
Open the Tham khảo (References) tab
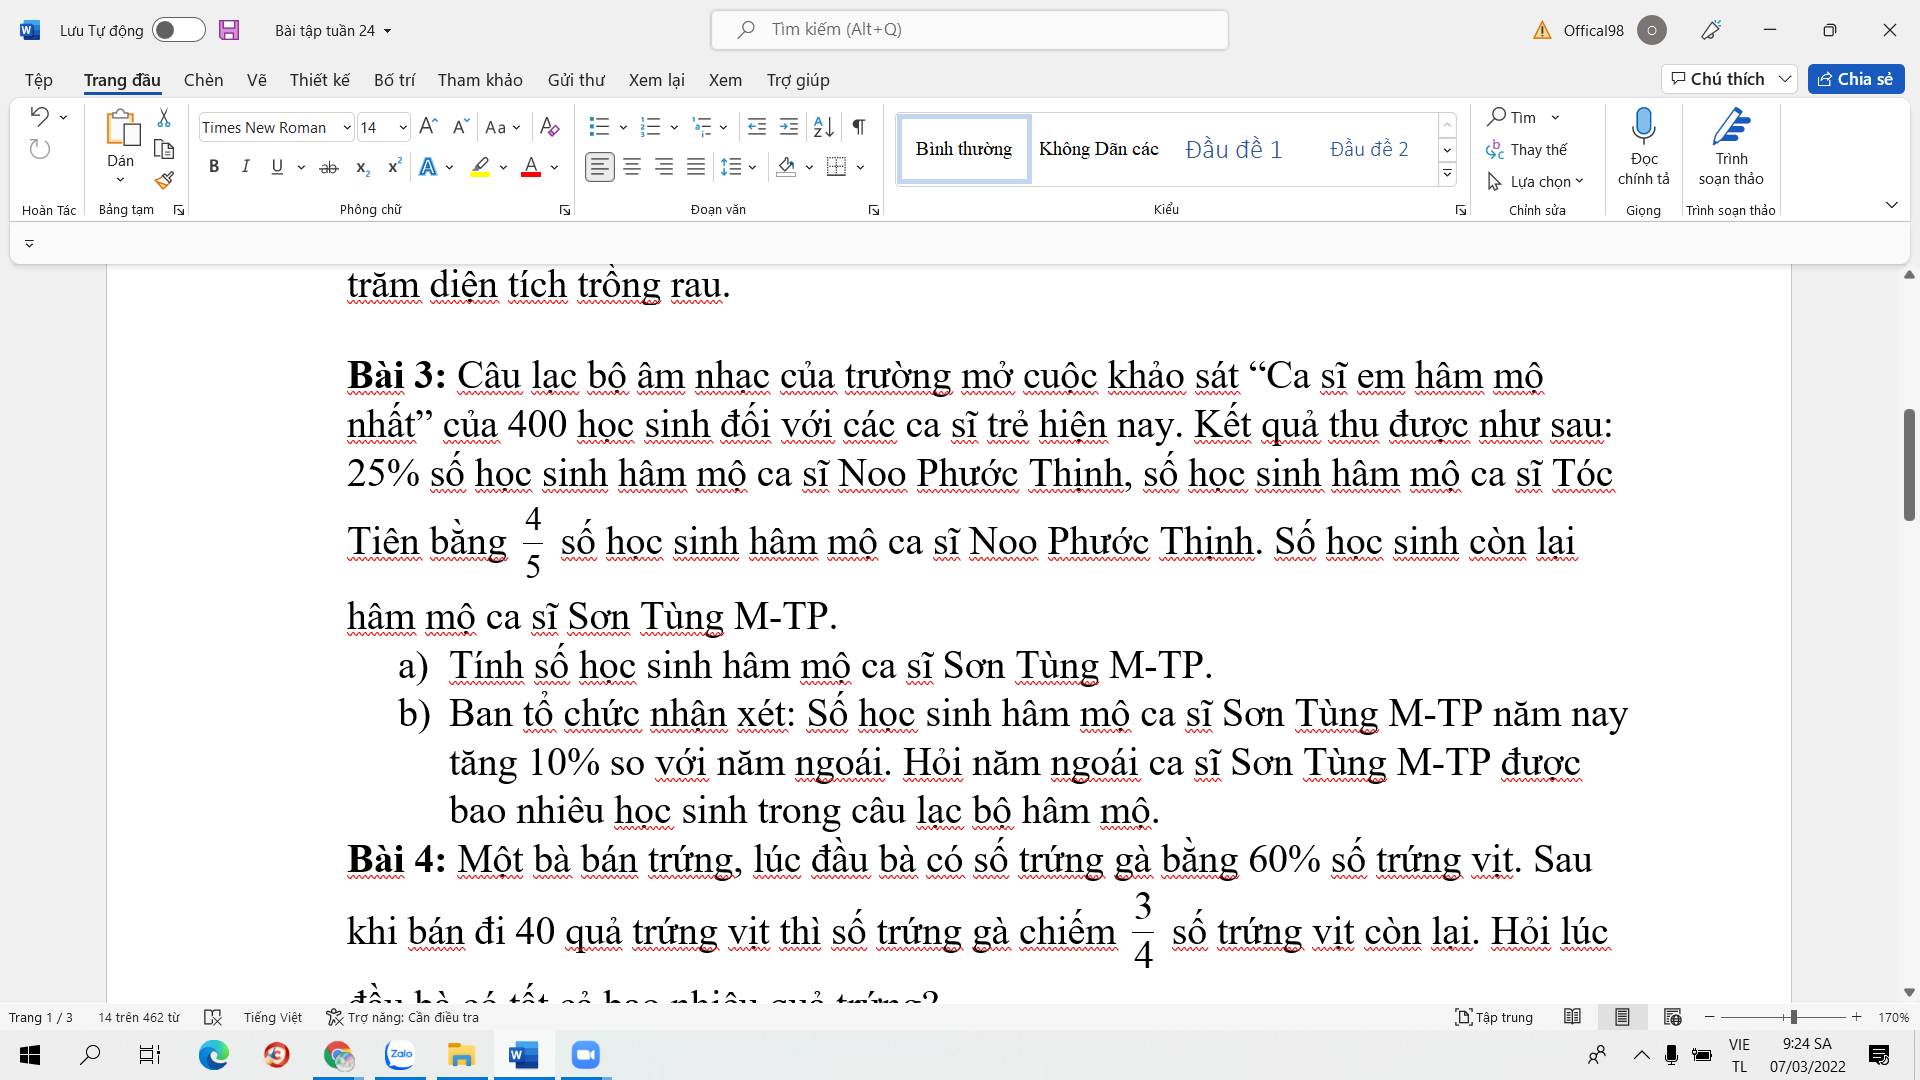click(x=480, y=80)
